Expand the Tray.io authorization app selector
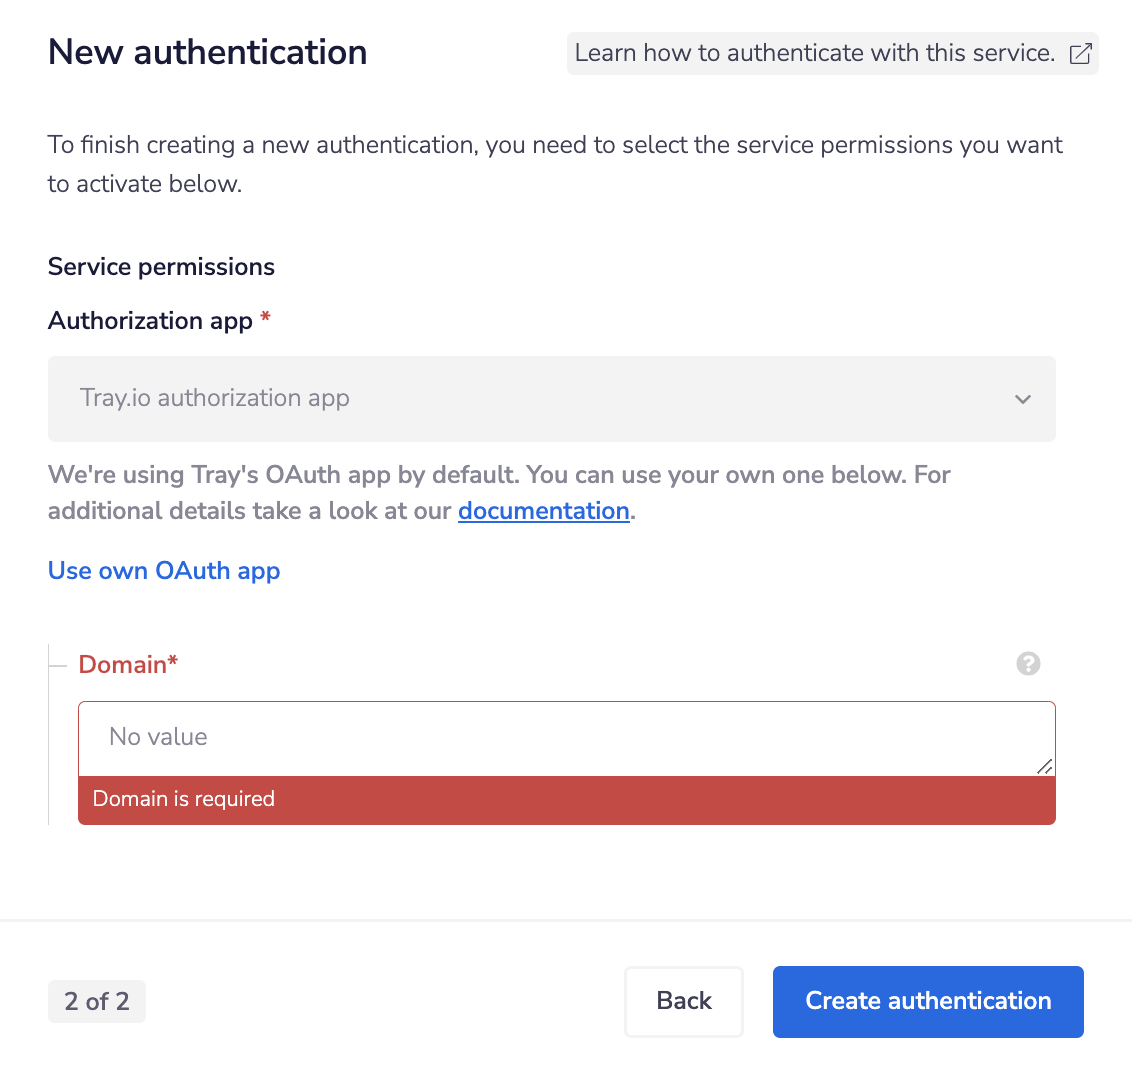 [x=551, y=399]
